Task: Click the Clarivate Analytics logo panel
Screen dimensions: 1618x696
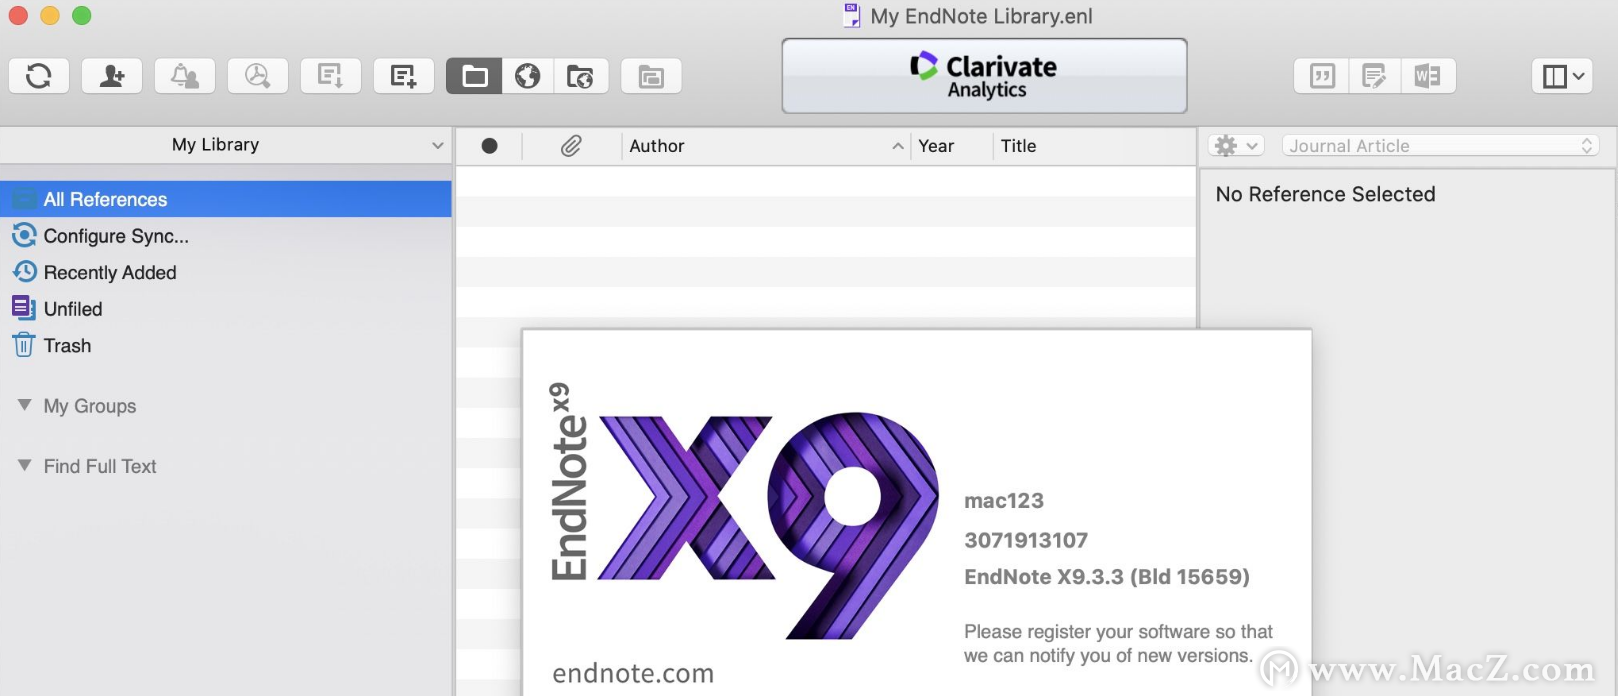Action: [x=984, y=76]
